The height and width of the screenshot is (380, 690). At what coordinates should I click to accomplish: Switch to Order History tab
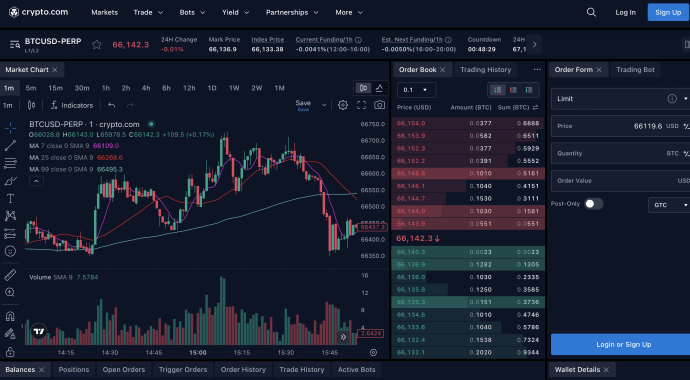click(243, 369)
